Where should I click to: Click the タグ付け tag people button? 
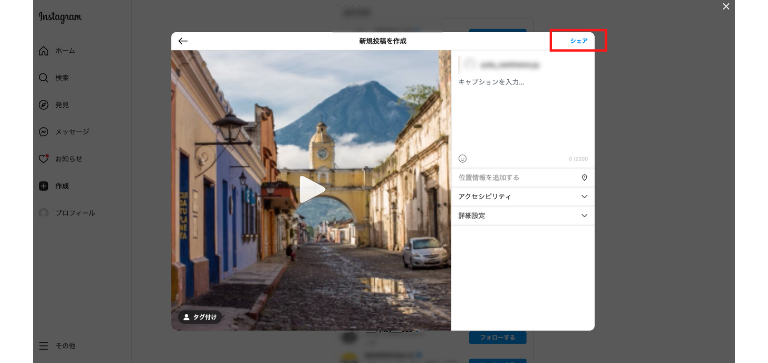[199, 317]
